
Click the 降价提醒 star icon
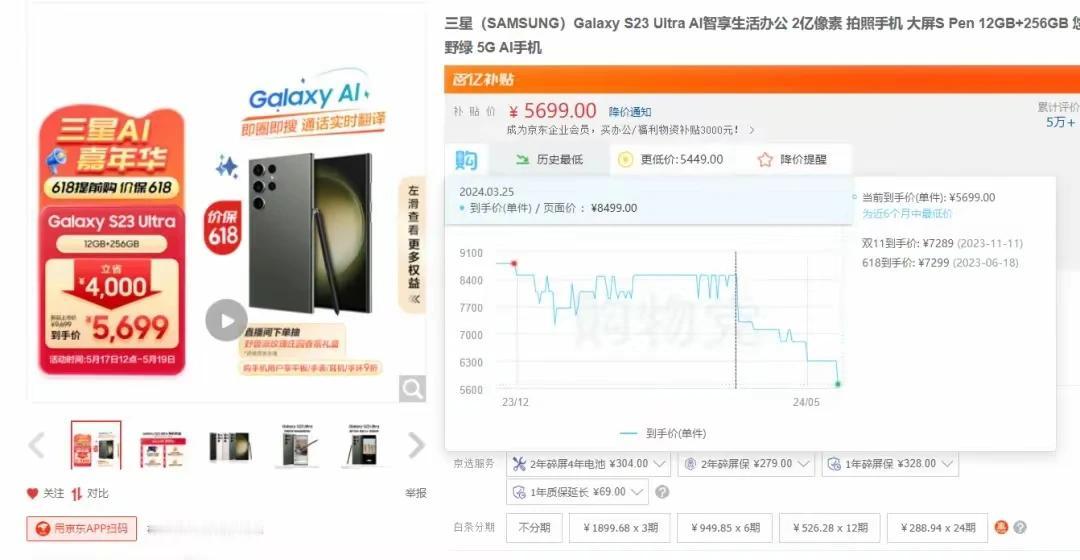pyautogui.click(x=765, y=160)
